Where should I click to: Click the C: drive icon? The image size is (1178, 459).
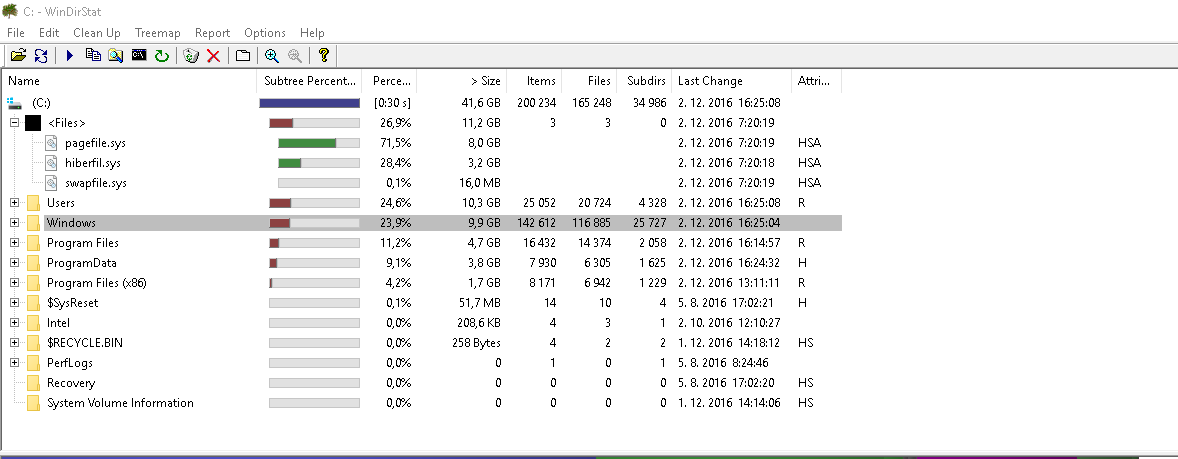tap(14, 102)
